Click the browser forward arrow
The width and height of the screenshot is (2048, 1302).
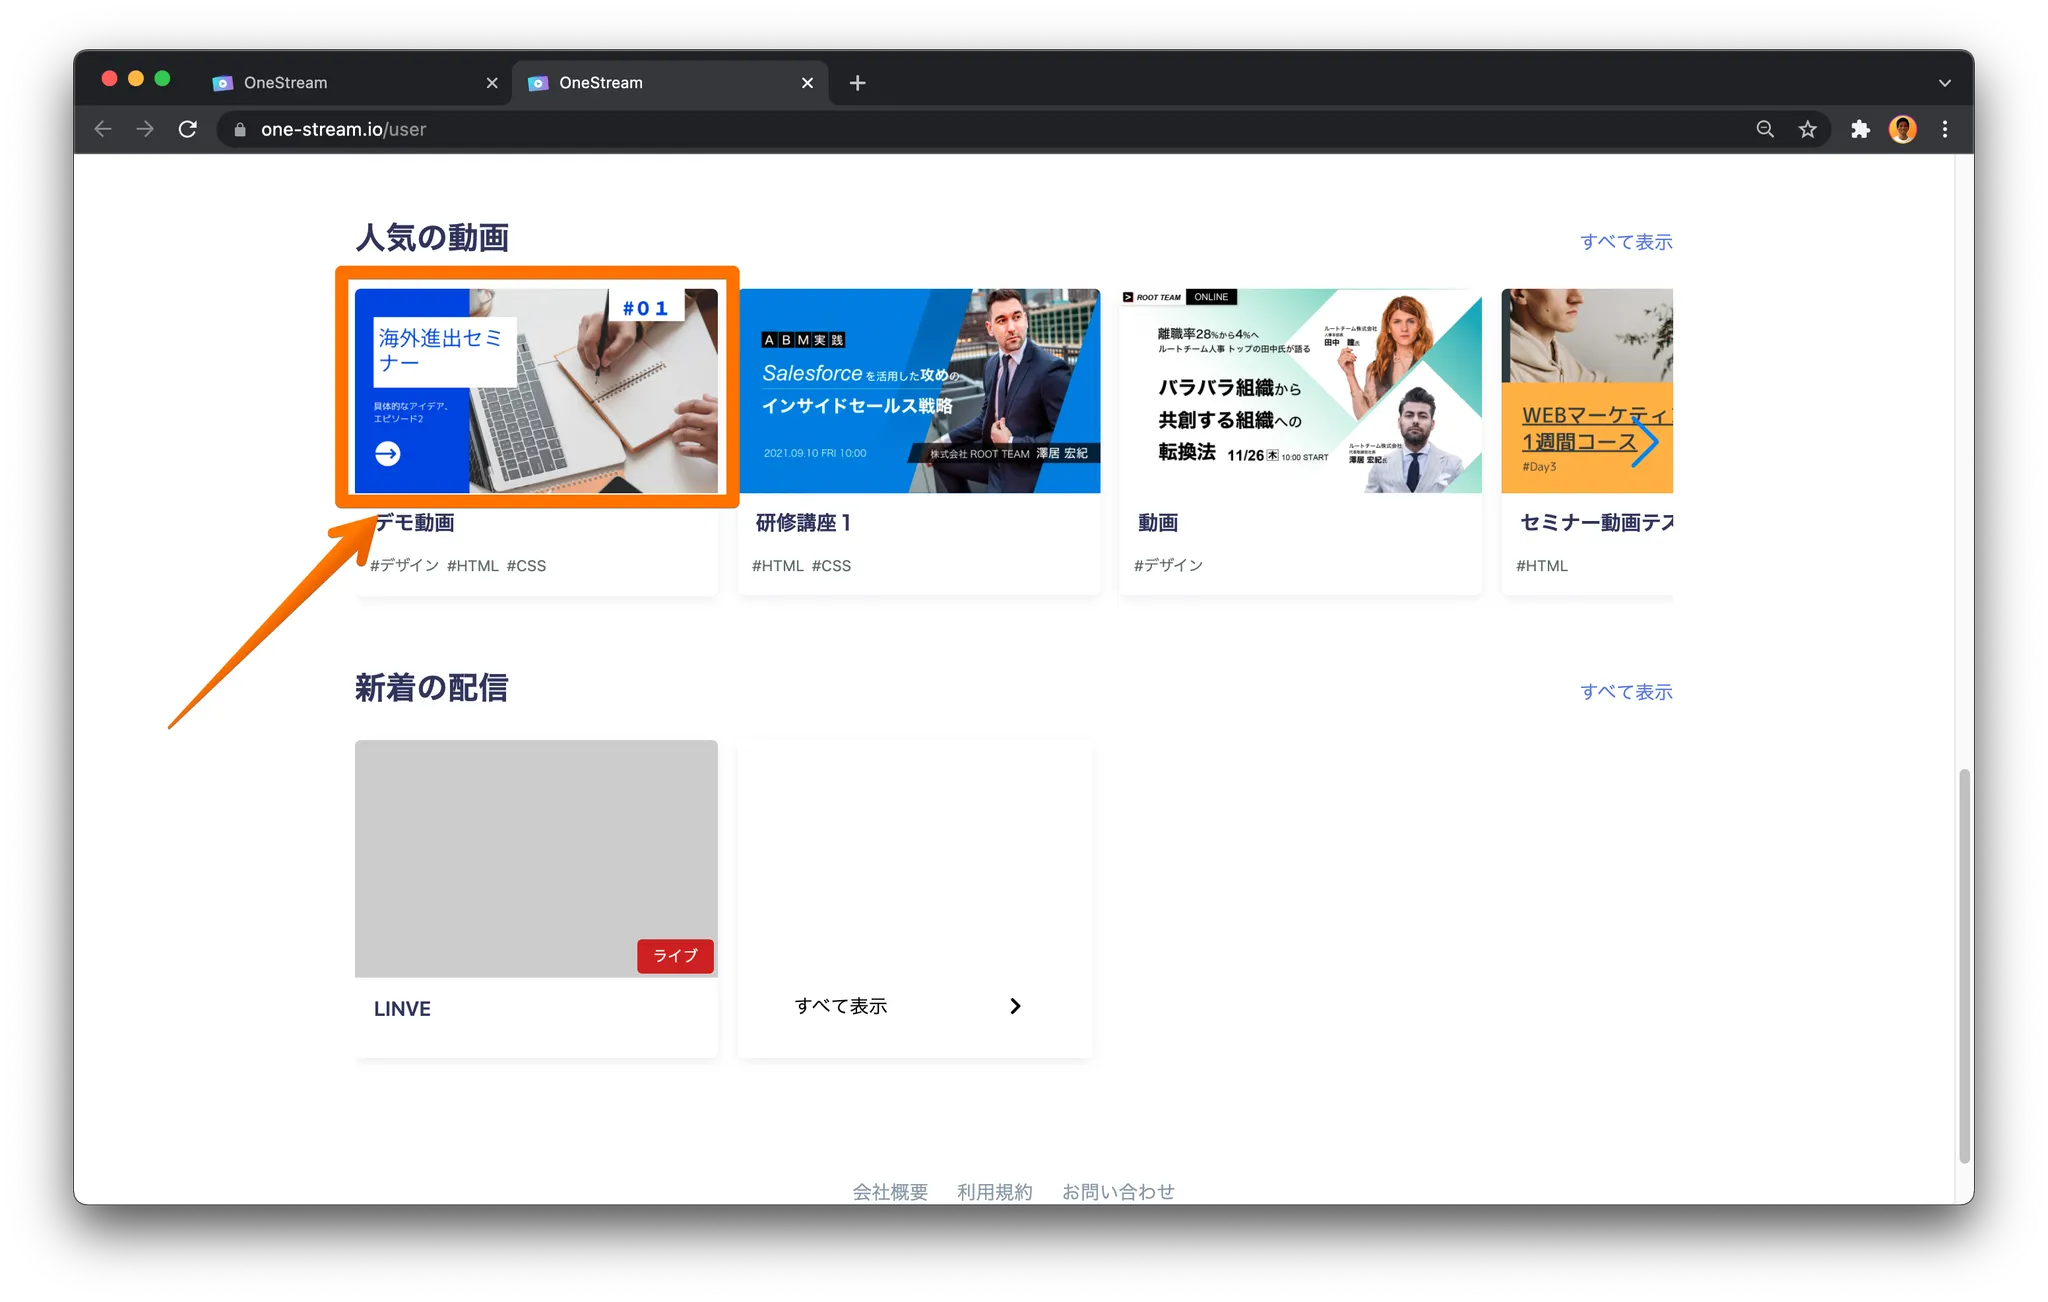(145, 129)
